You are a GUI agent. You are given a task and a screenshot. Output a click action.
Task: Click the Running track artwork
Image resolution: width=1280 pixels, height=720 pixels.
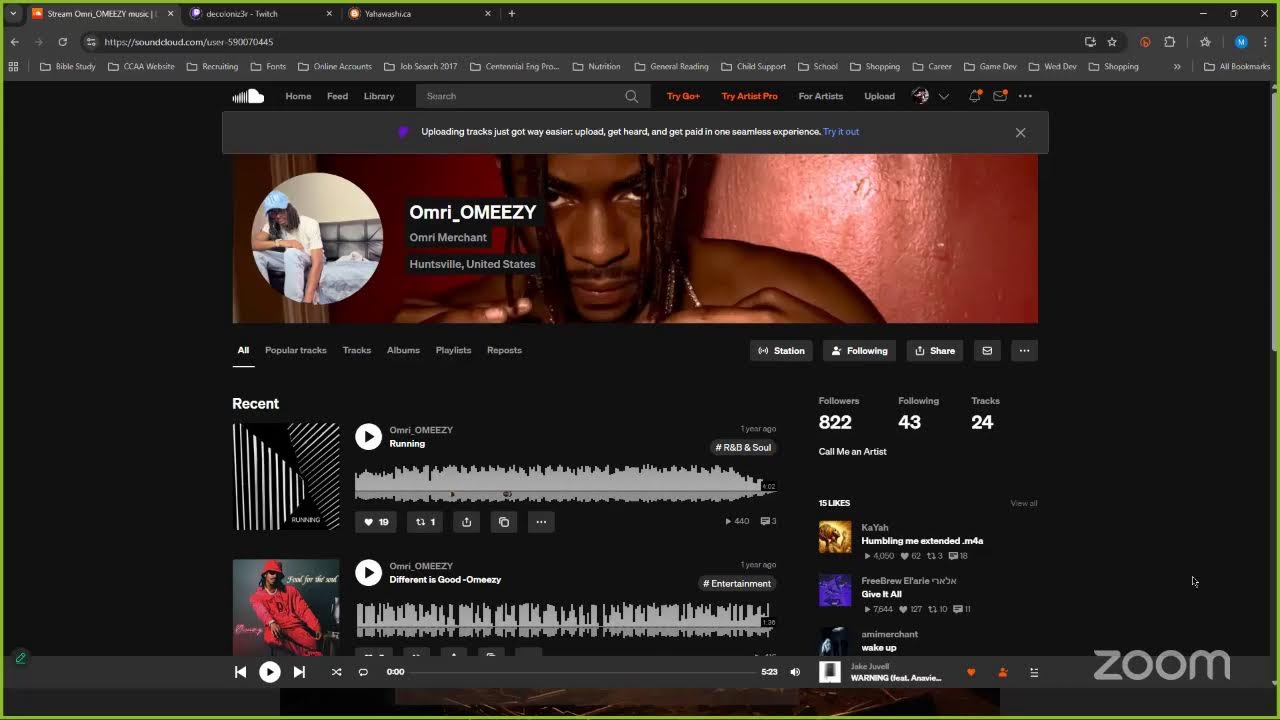[286, 476]
